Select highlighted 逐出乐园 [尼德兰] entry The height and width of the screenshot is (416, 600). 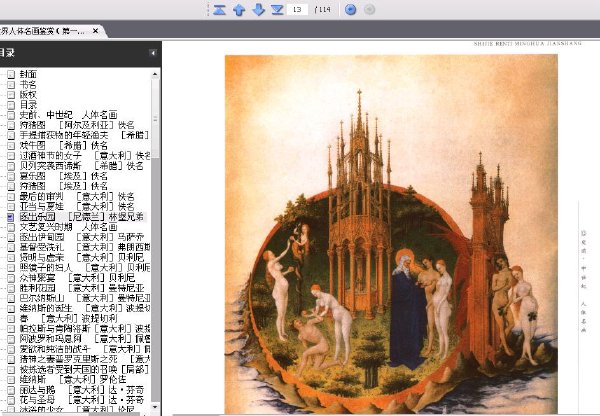point(82,217)
